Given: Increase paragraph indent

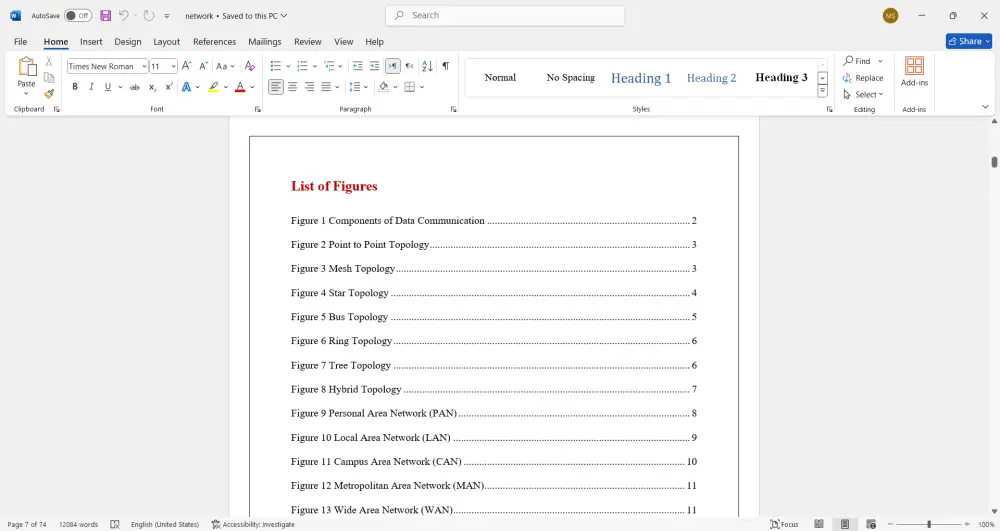Looking at the screenshot, I should [x=374, y=66].
